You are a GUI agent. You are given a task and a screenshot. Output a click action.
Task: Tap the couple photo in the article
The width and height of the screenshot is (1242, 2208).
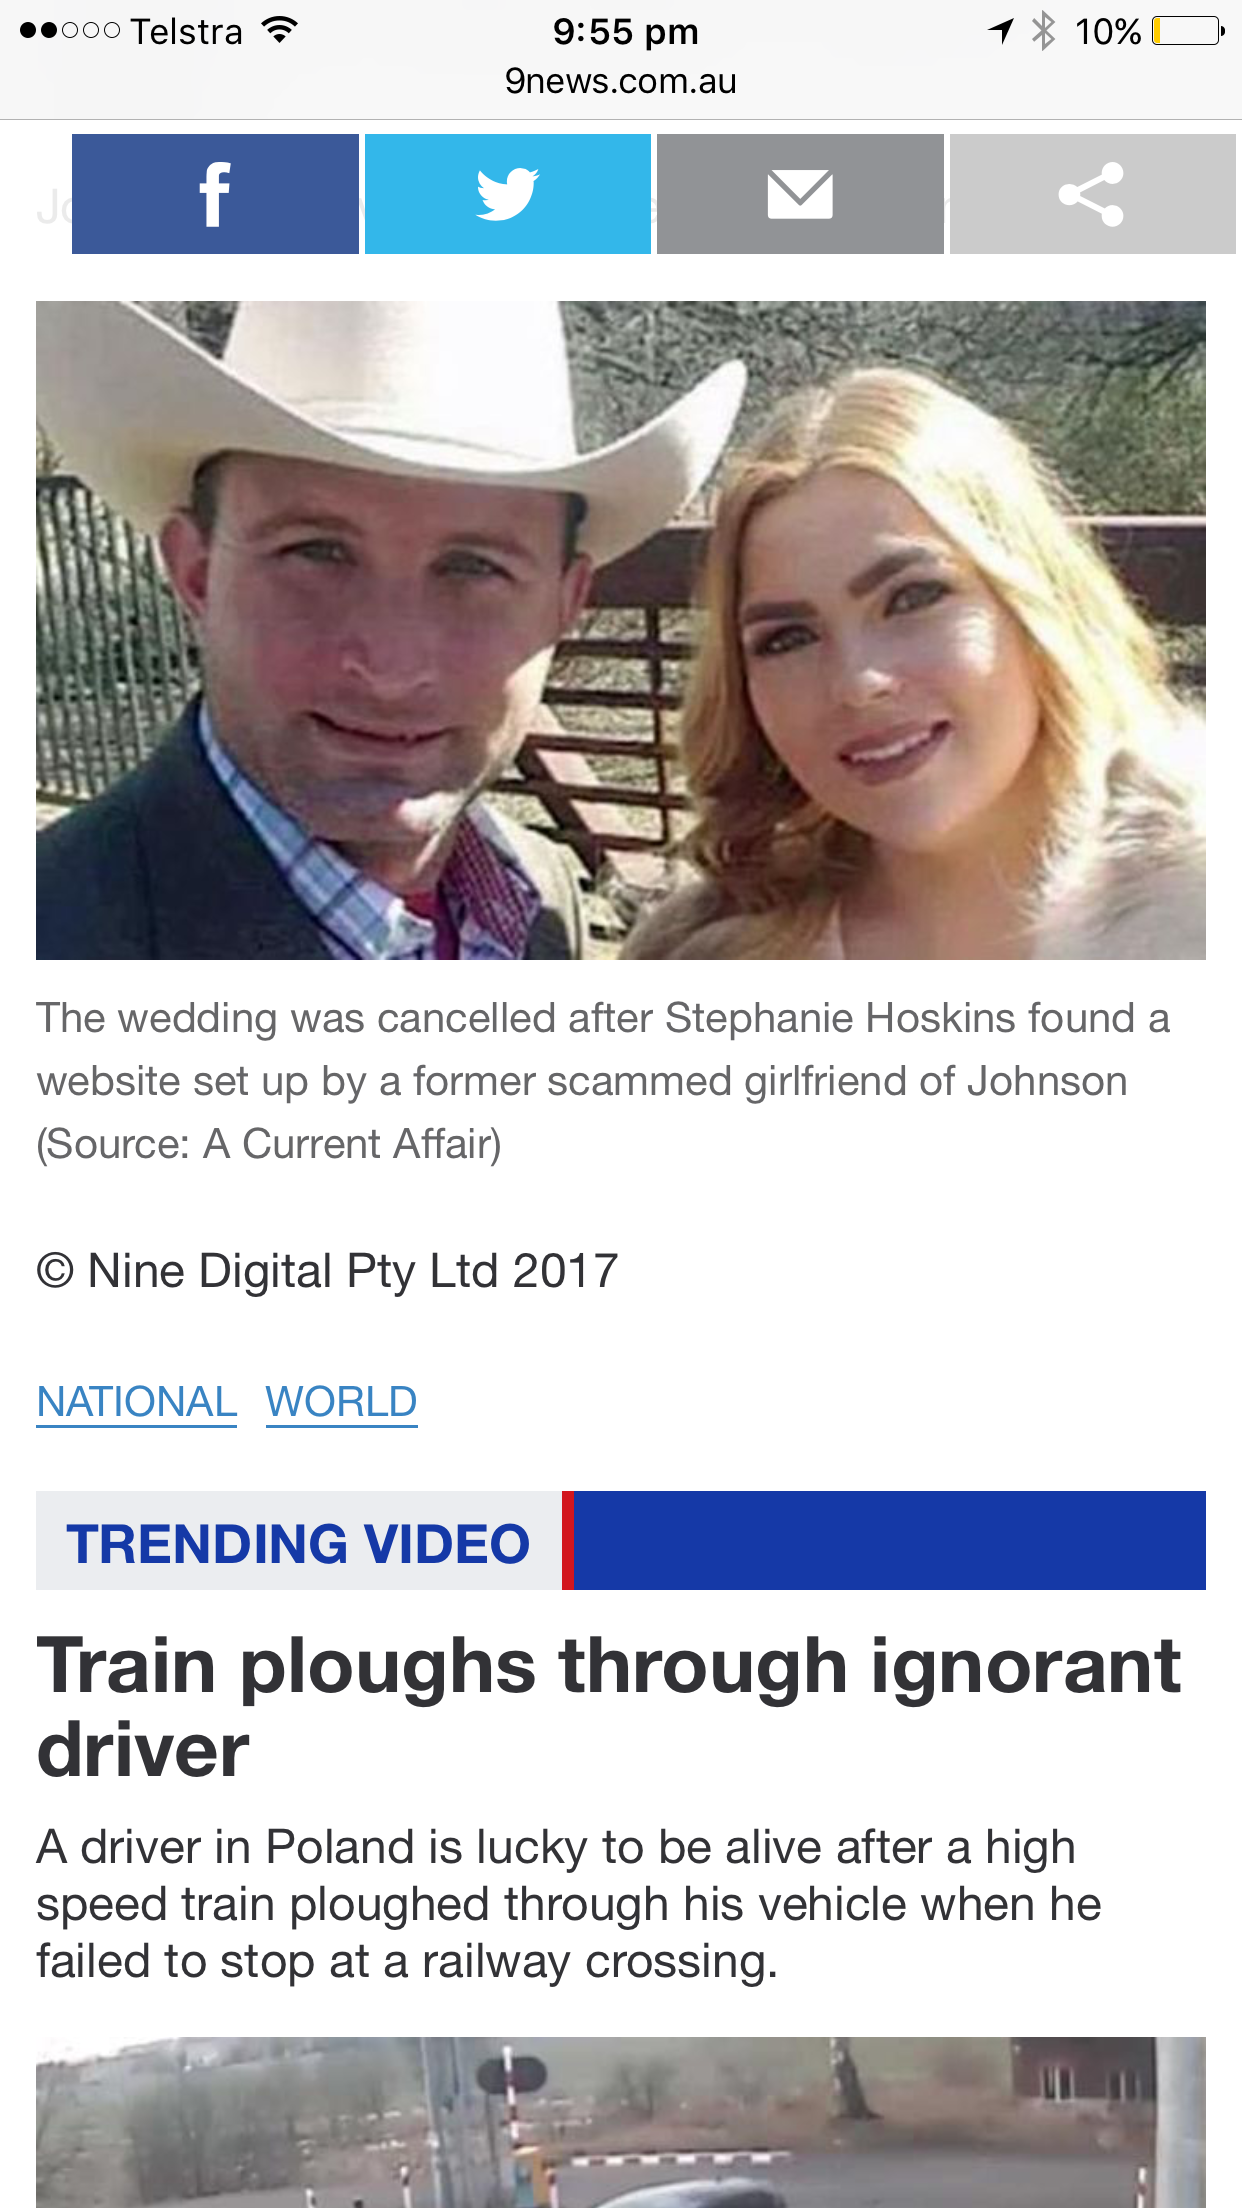pyautogui.click(x=621, y=630)
